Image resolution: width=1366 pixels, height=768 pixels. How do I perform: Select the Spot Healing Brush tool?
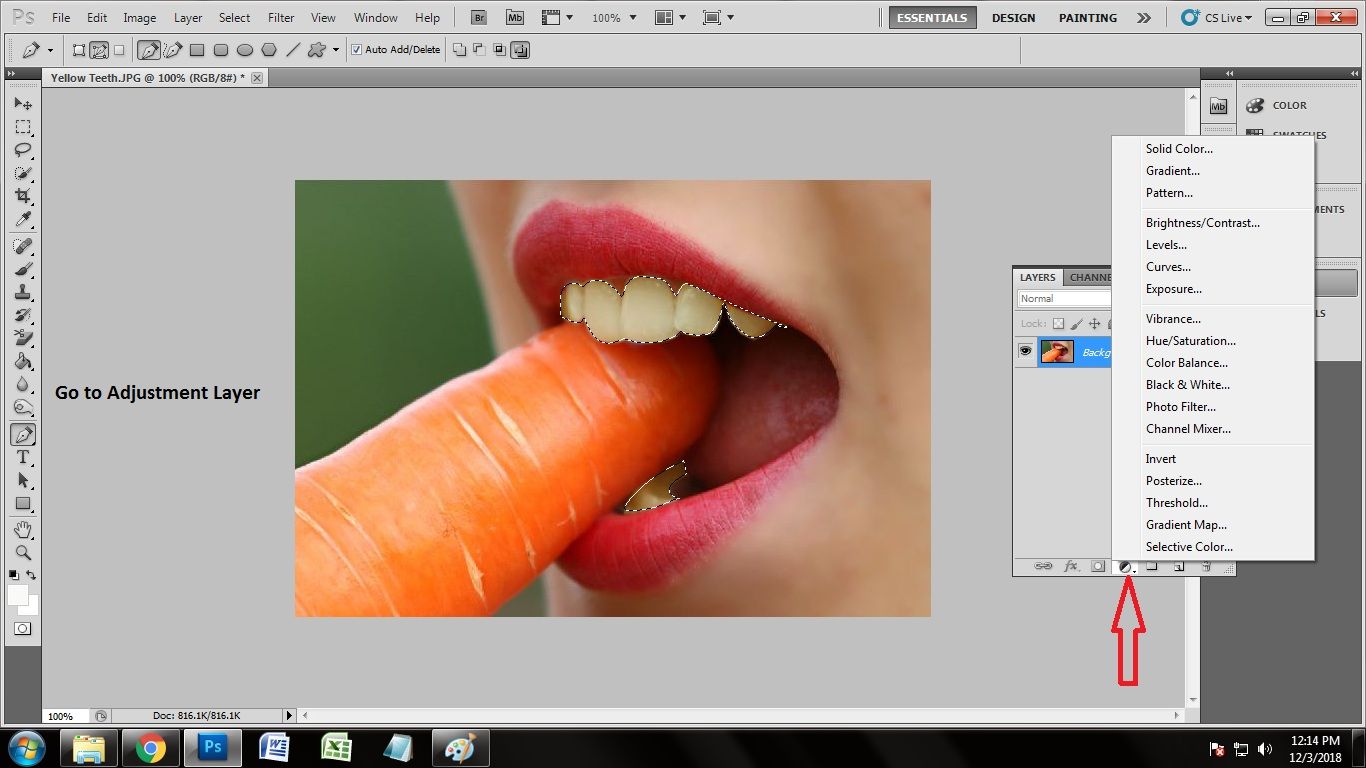[22, 246]
